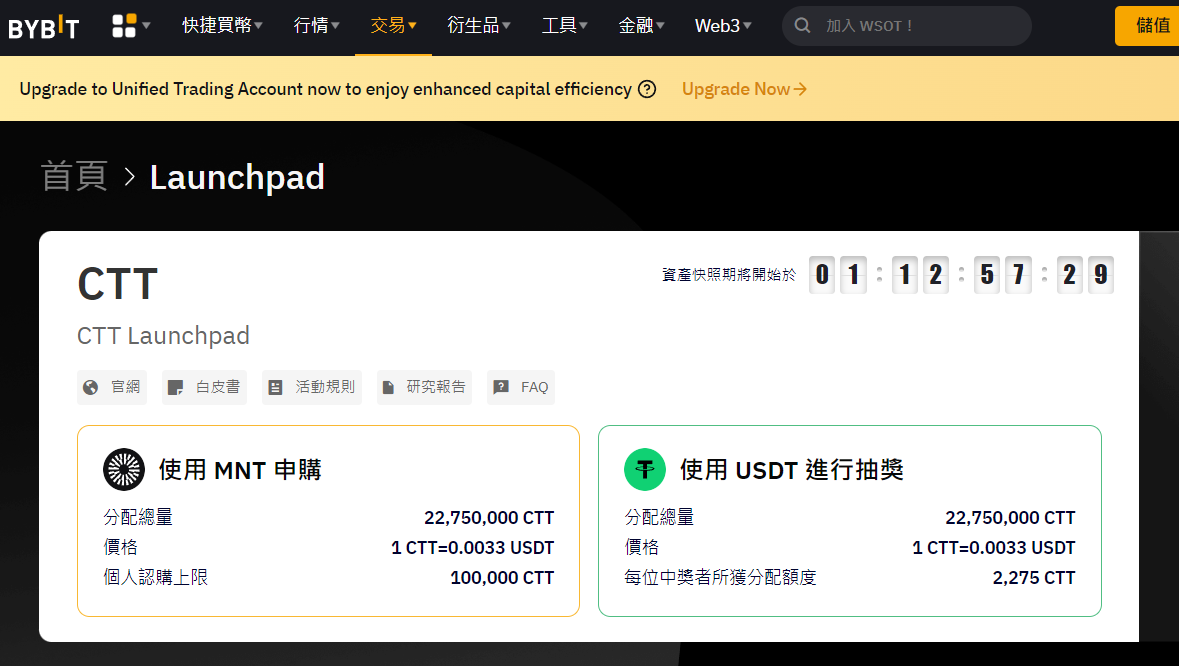Go to 首頁 via breadcrumb
This screenshot has height=666, width=1179.
coord(74,177)
